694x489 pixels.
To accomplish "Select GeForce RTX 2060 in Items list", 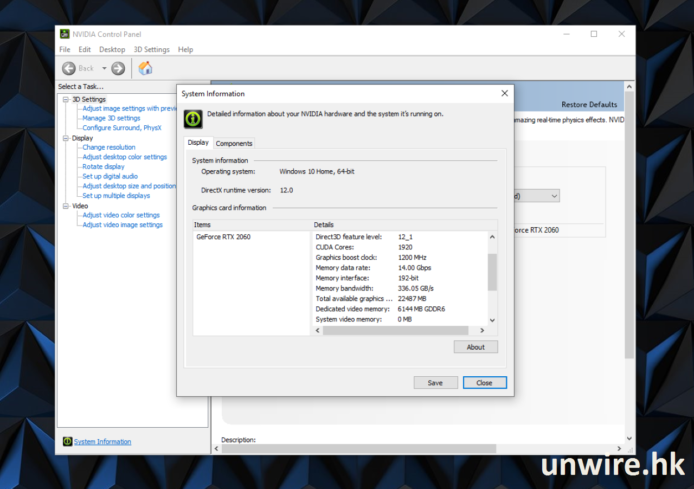I will point(222,237).
